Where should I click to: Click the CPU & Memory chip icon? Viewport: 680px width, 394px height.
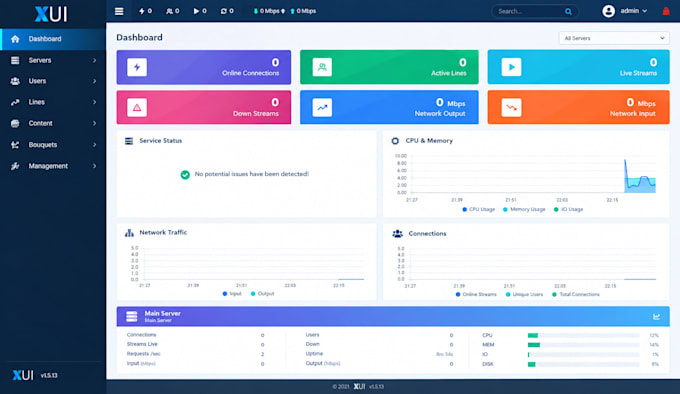[x=395, y=141]
